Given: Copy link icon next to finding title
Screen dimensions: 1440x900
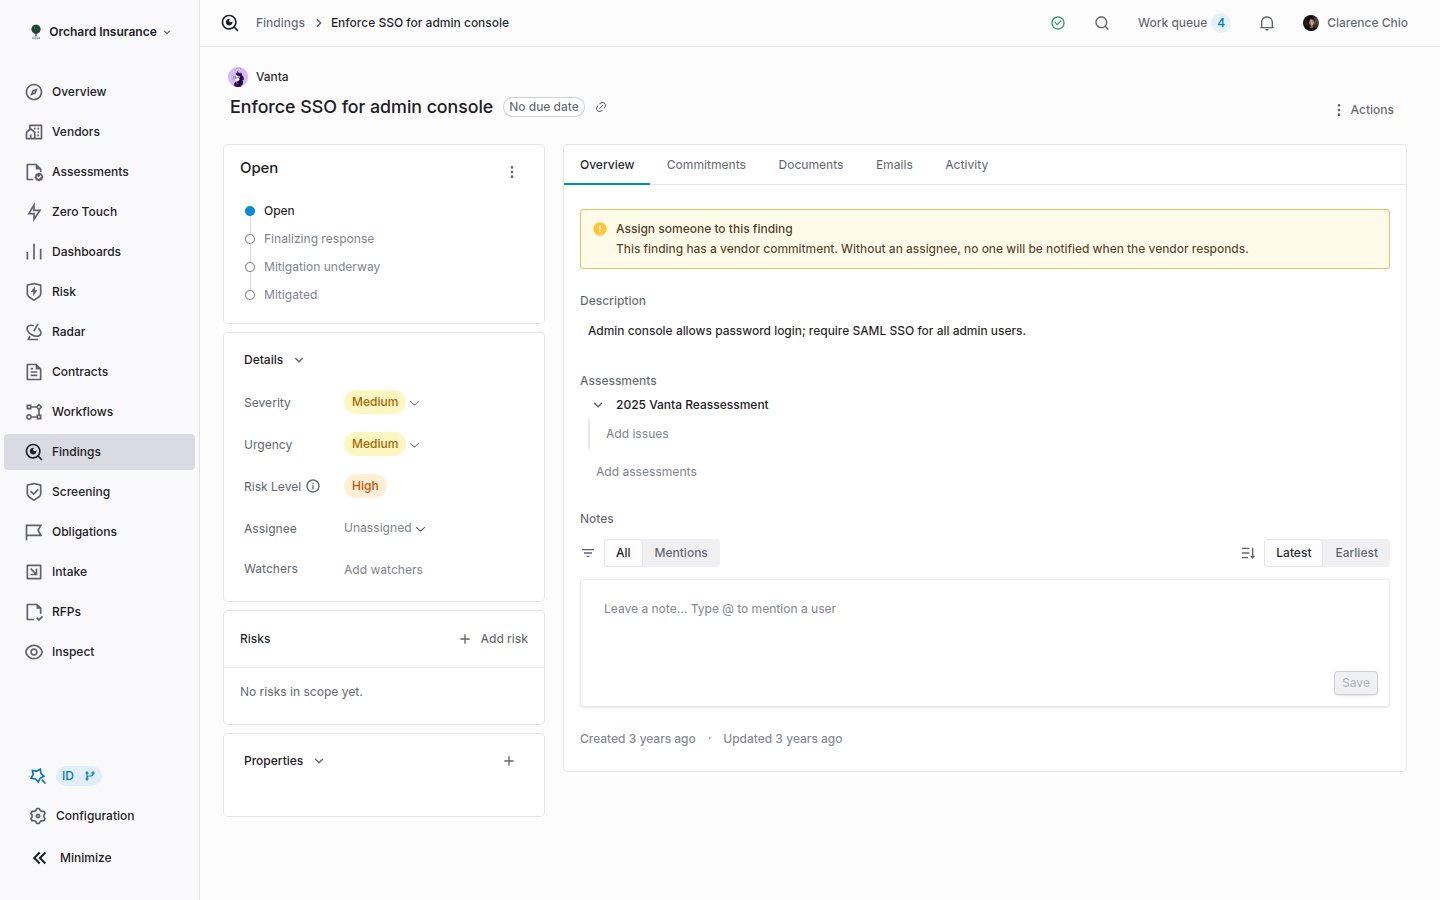Looking at the screenshot, I should (601, 107).
